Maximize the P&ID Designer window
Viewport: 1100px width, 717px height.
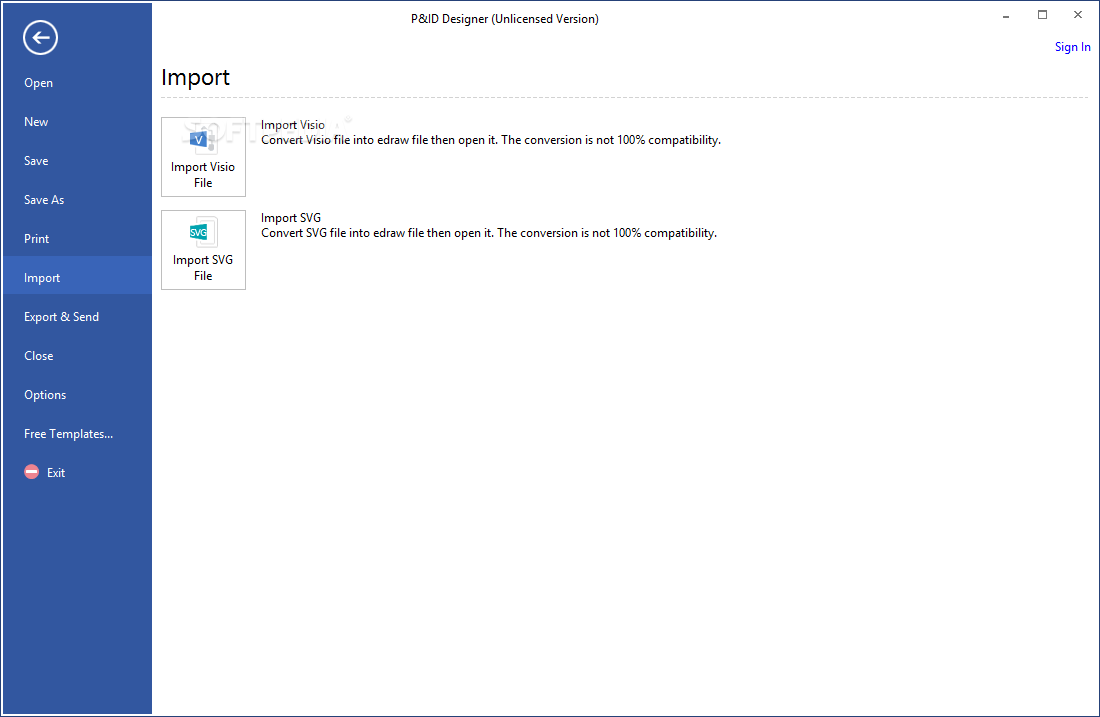1042,15
